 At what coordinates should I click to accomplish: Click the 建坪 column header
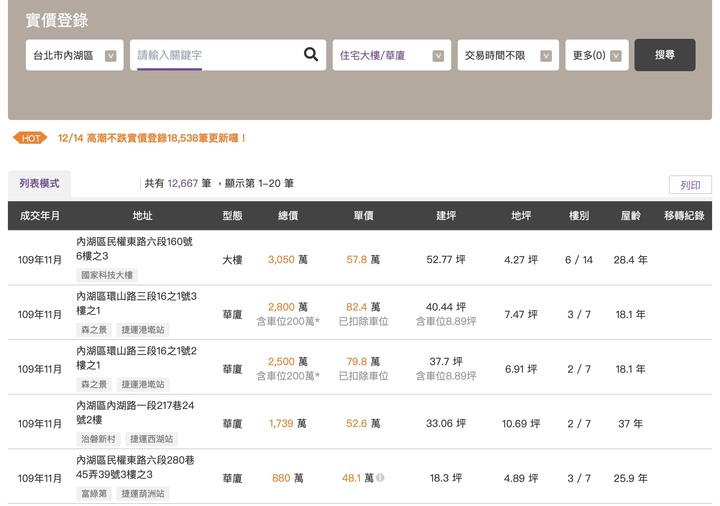tap(446, 216)
